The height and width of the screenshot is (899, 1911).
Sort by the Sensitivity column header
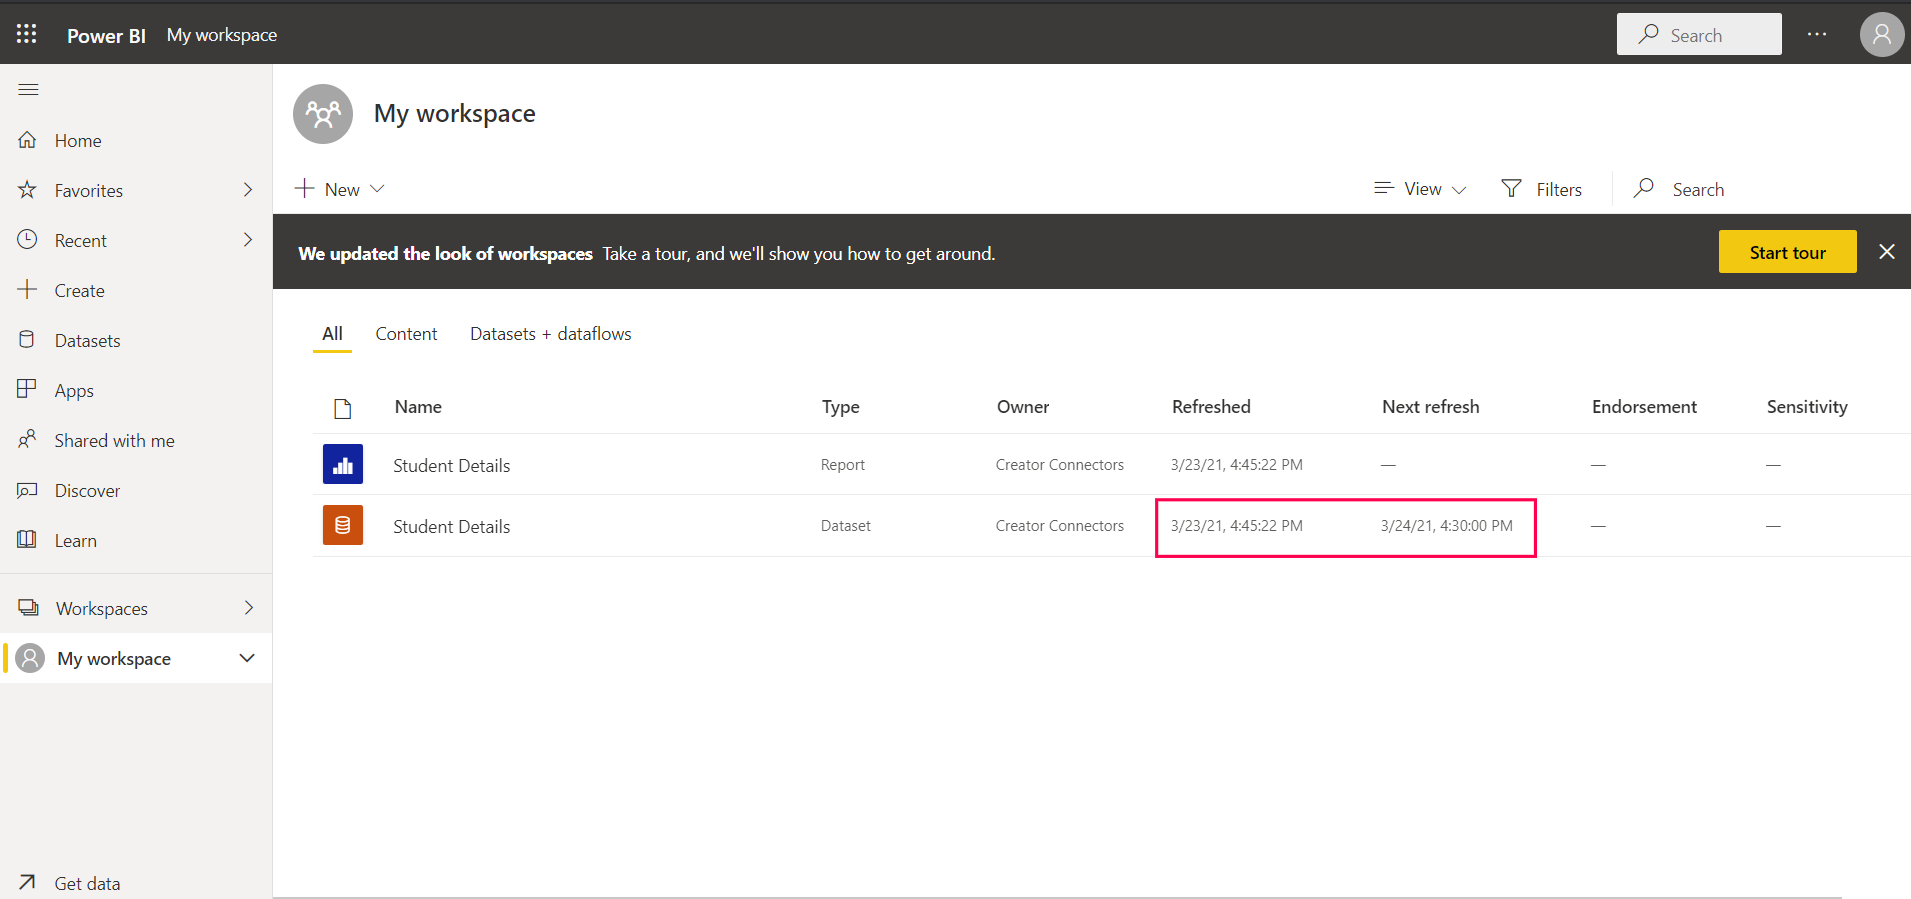1807,407
